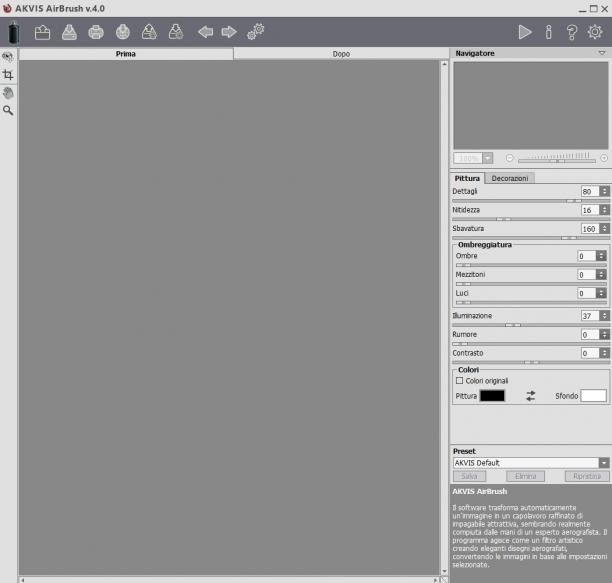This screenshot has width=612, height=583.
Task: Select the Hand pan tool
Action: (x=8, y=93)
